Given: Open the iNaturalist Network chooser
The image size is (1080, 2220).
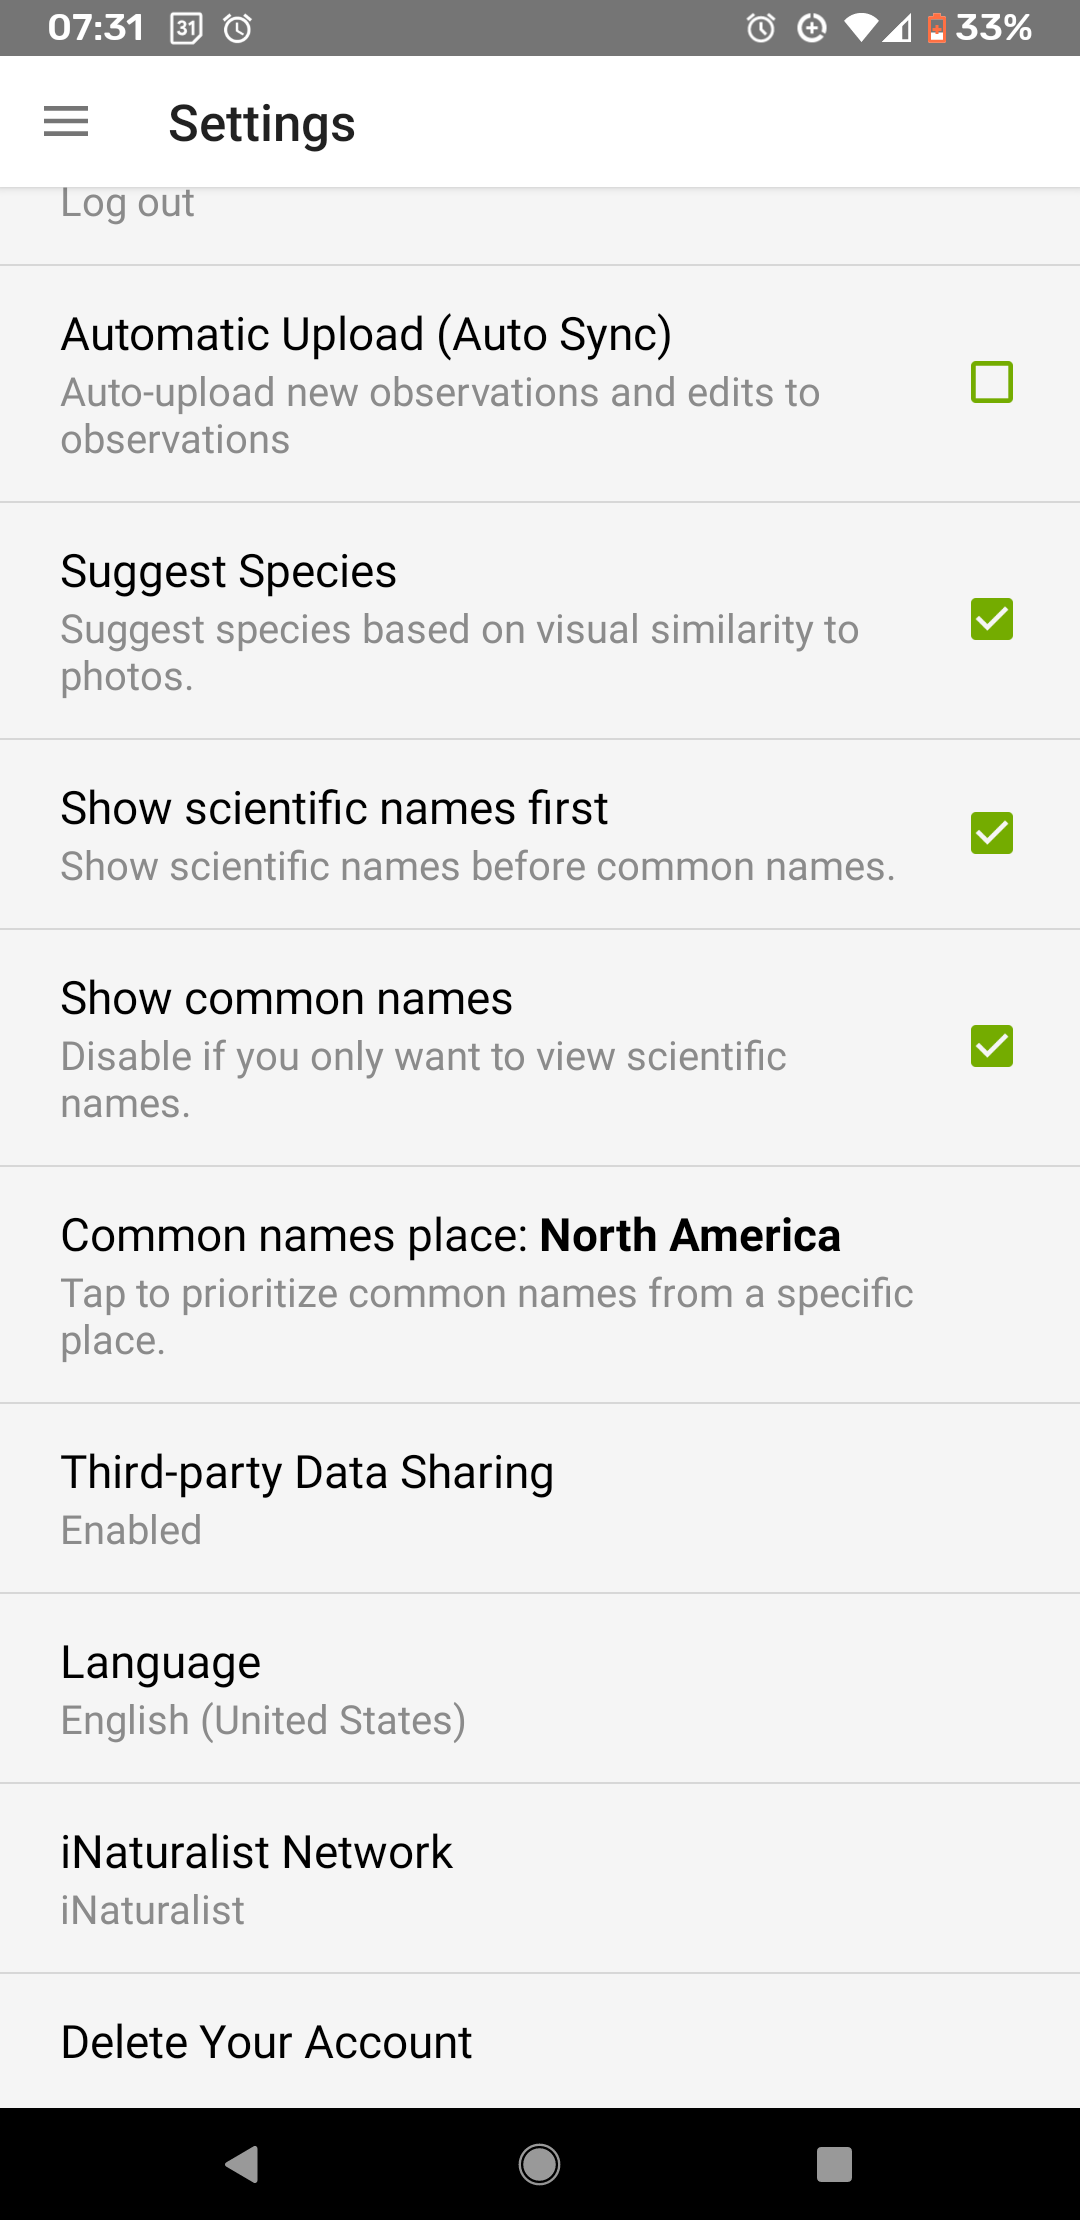Looking at the screenshot, I should coord(540,1879).
